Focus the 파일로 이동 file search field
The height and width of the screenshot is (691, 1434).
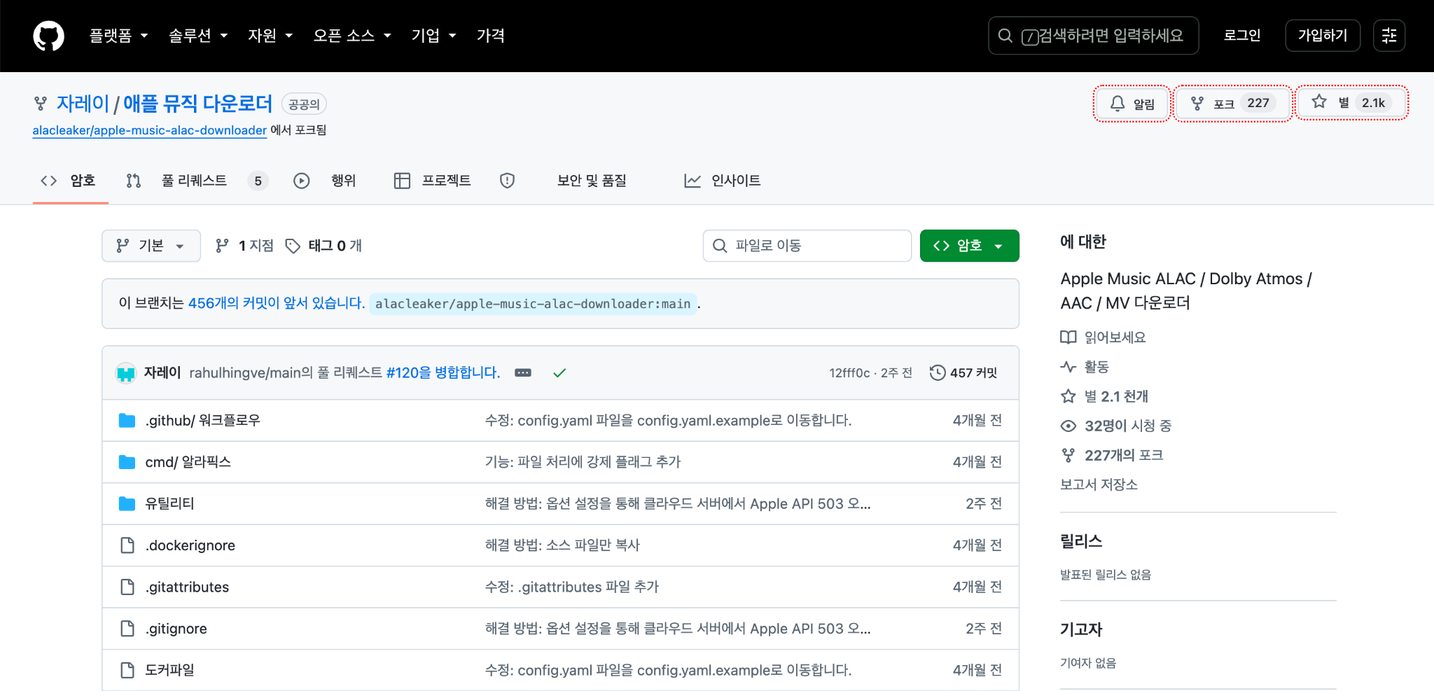pos(807,246)
